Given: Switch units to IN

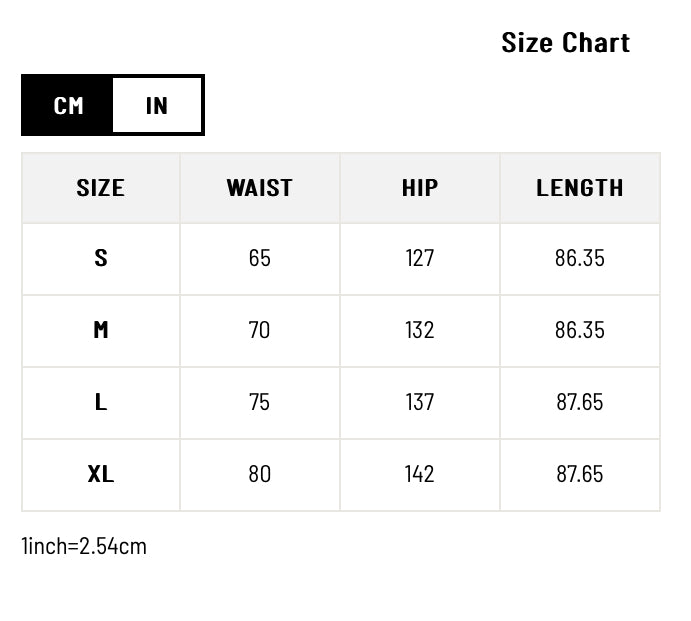Looking at the screenshot, I should [x=157, y=105].
